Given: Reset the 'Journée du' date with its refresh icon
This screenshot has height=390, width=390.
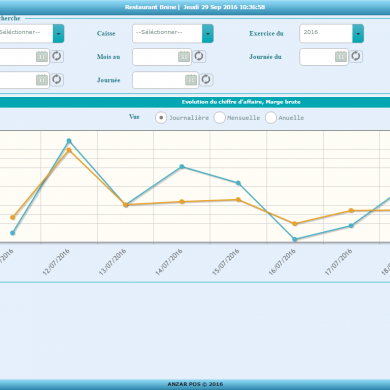Looking at the screenshot, I should [x=356, y=56].
